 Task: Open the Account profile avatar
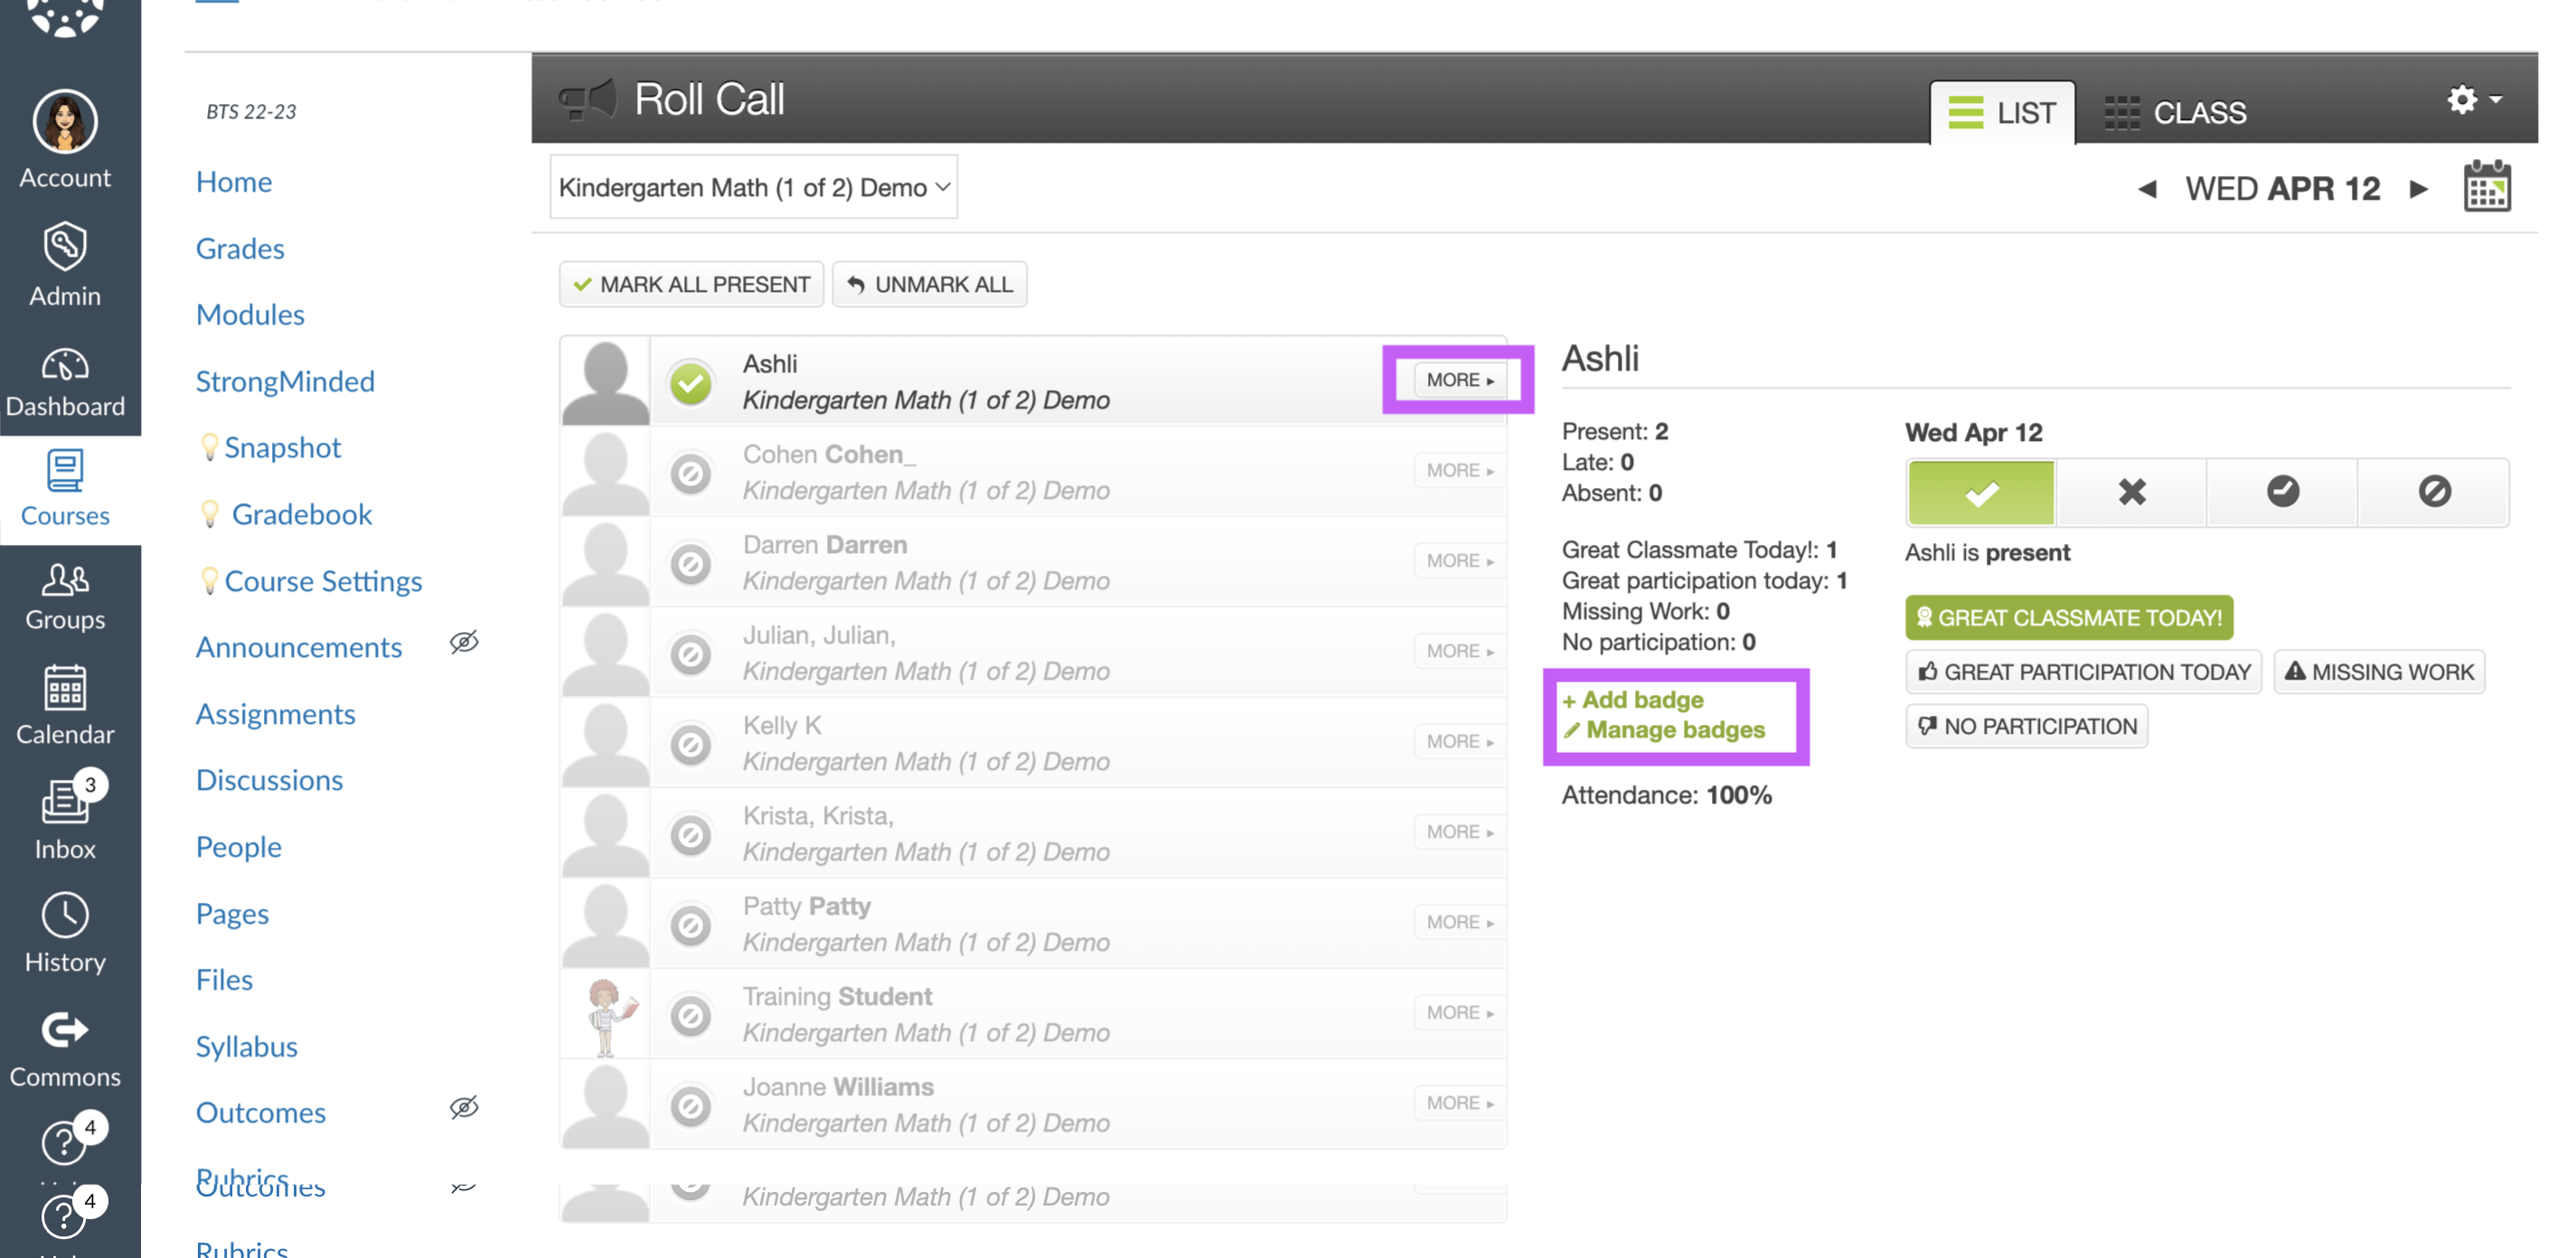pyautogui.click(x=65, y=122)
